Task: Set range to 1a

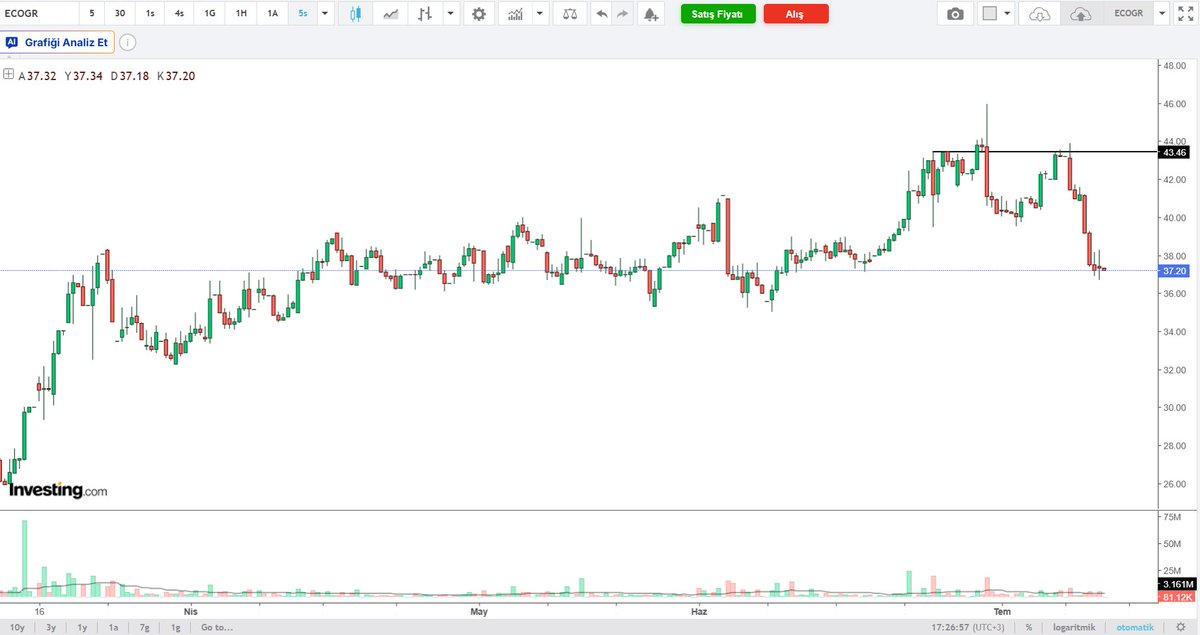Action: (114, 627)
